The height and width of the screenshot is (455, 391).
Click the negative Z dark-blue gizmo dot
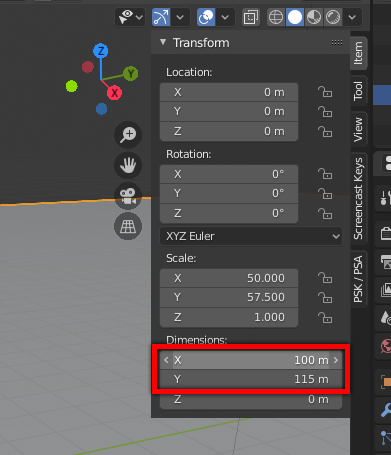101,109
